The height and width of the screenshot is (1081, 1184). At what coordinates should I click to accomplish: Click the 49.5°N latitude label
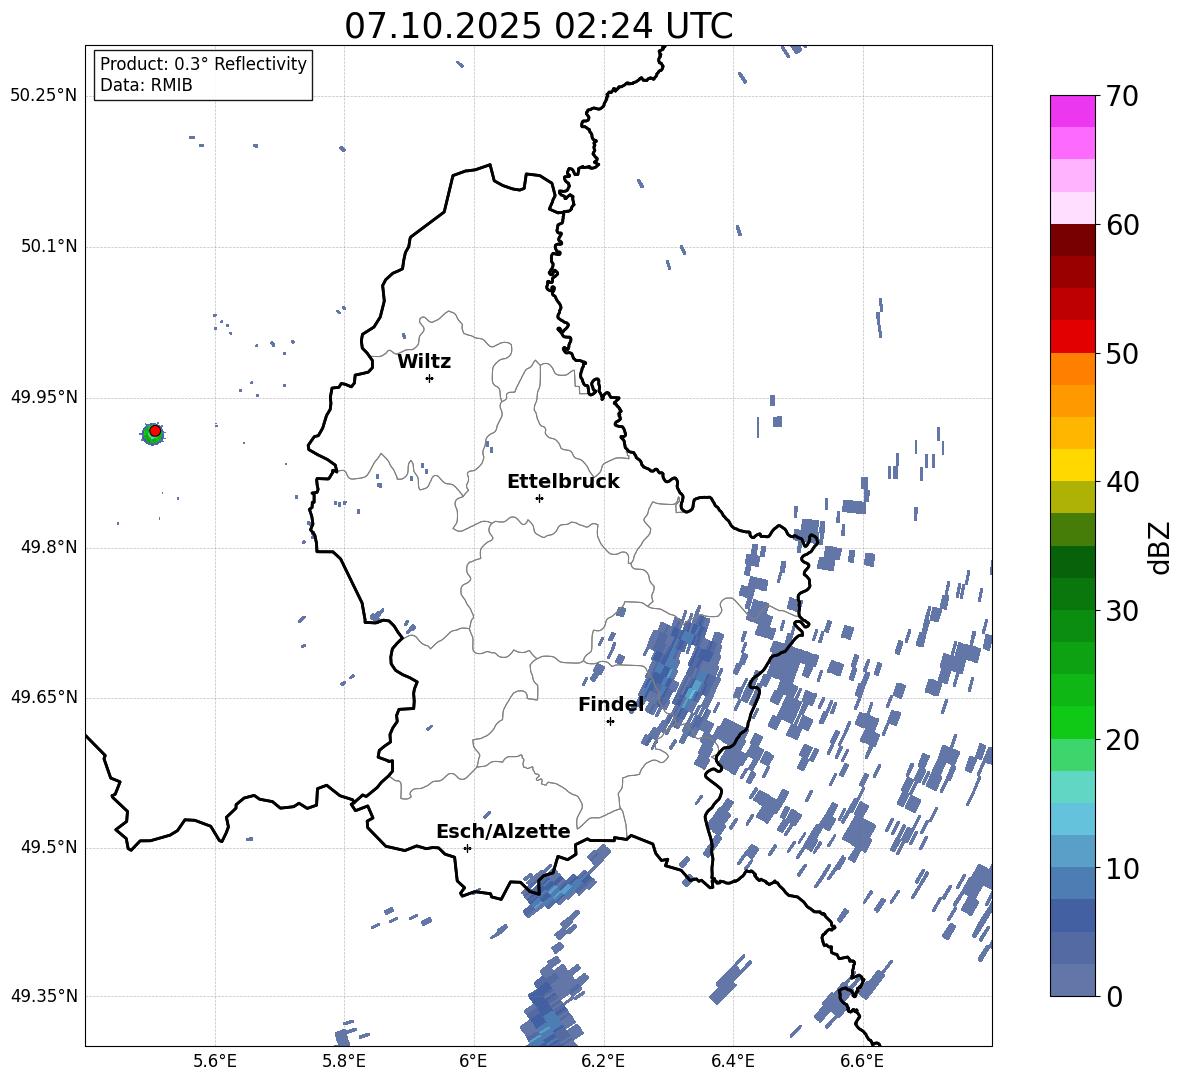click(49, 847)
